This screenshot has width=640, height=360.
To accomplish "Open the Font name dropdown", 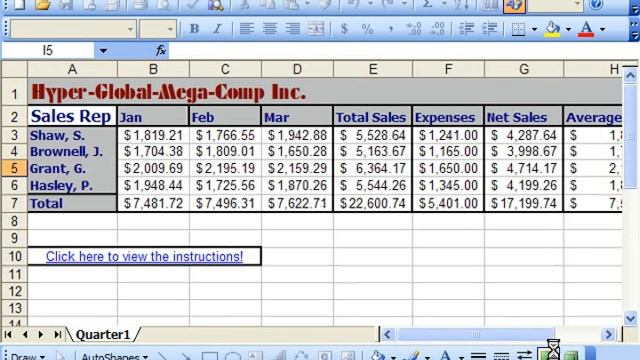I will 130,29.
